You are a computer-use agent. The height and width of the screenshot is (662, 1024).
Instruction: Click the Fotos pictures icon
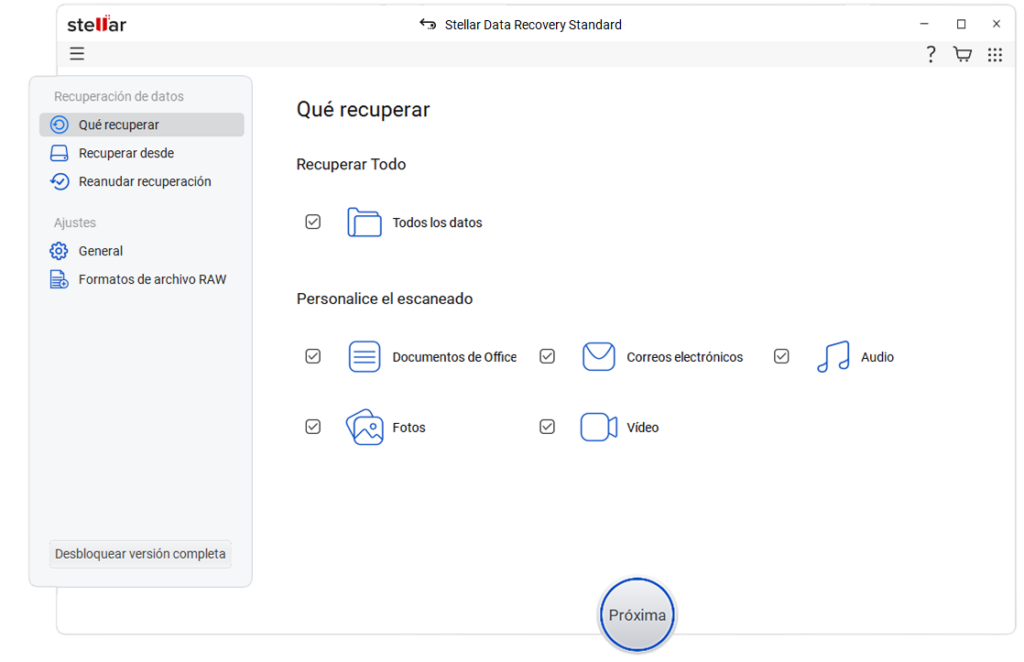(x=364, y=427)
